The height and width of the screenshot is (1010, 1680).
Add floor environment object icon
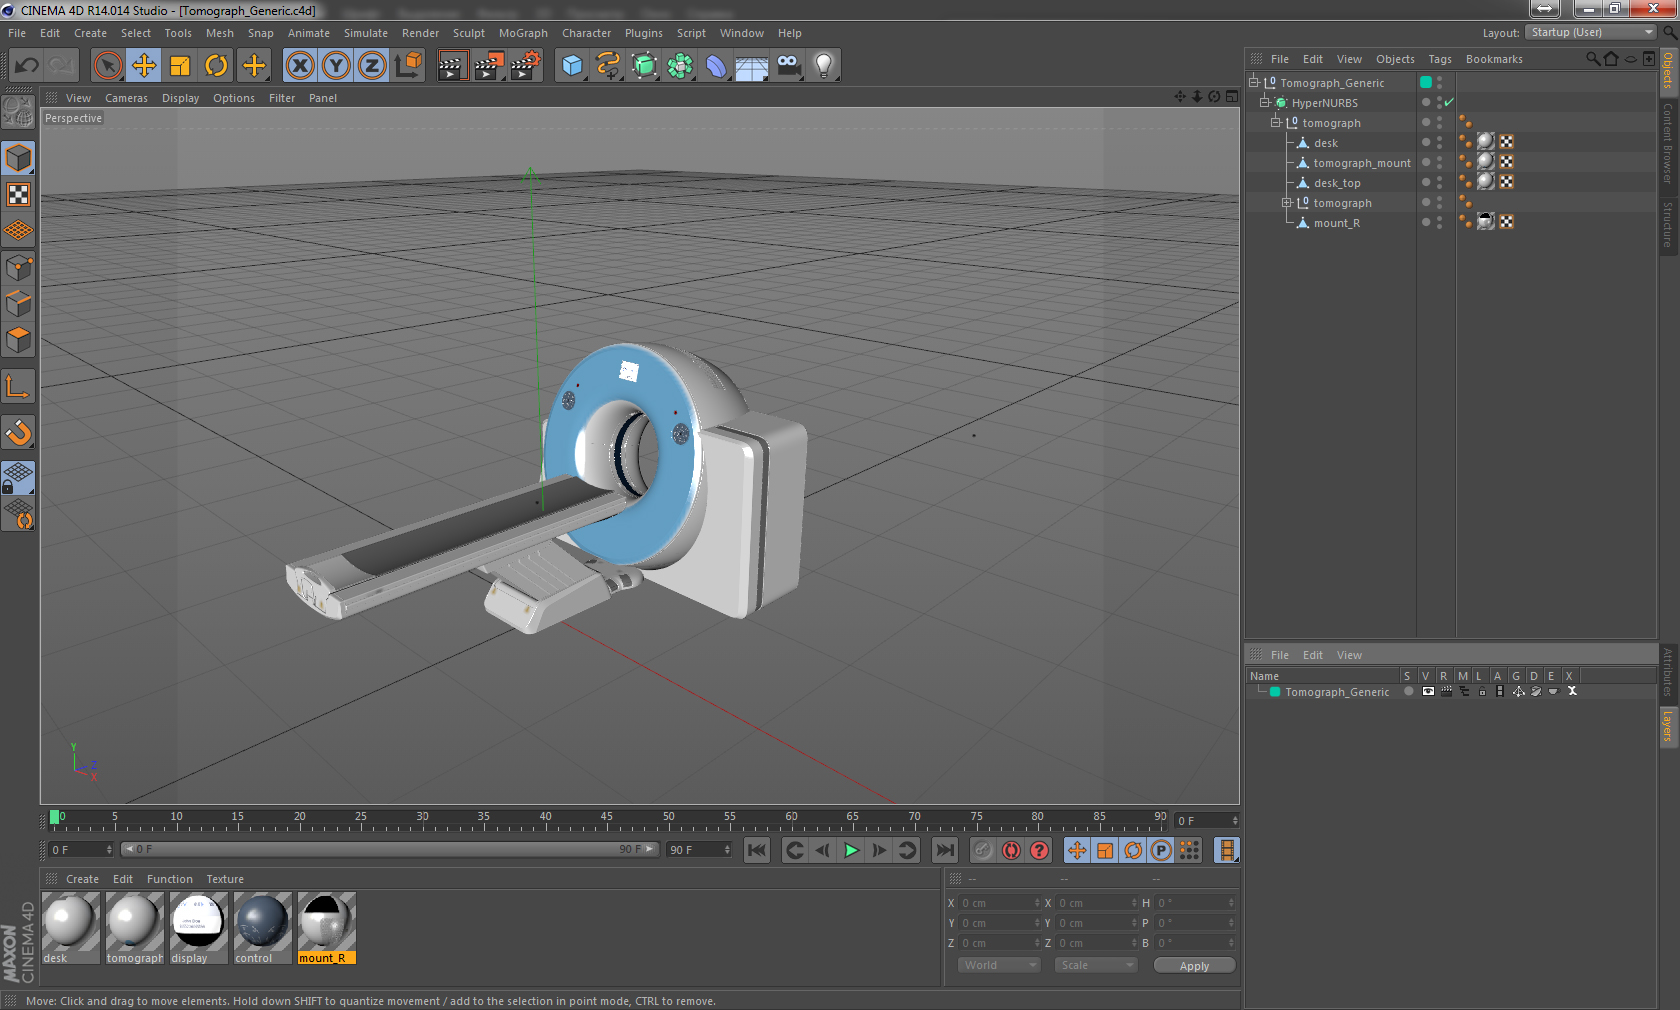[x=752, y=66]
